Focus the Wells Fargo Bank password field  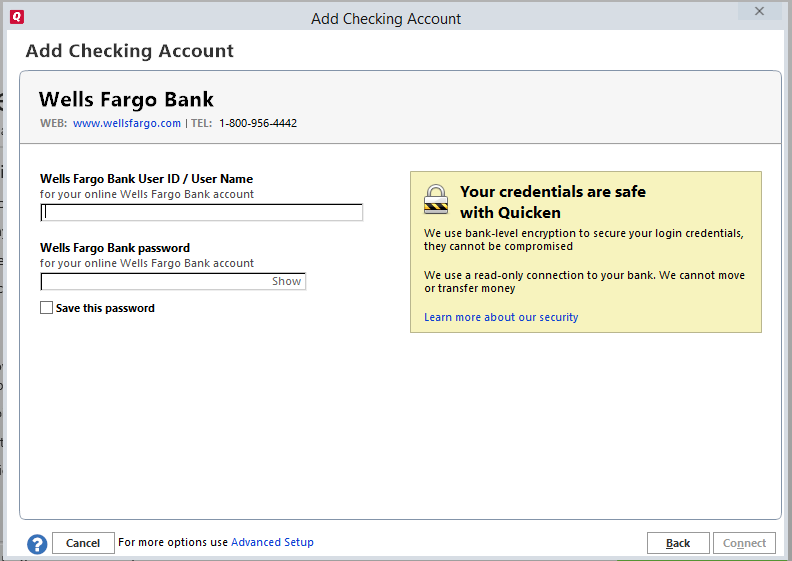pyautogui.click(x=173, y=281)
